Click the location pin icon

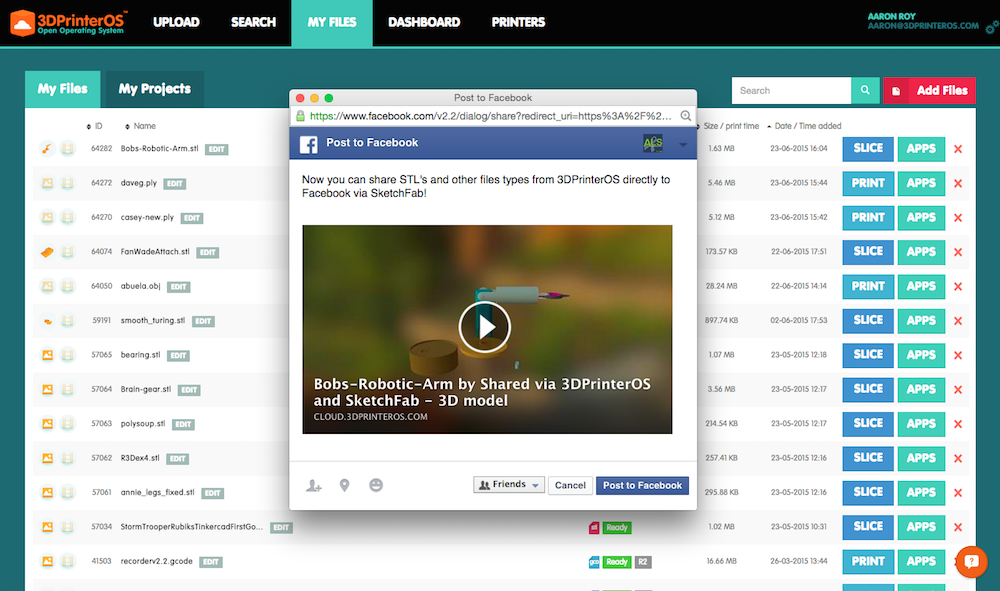tap(344, 486)
